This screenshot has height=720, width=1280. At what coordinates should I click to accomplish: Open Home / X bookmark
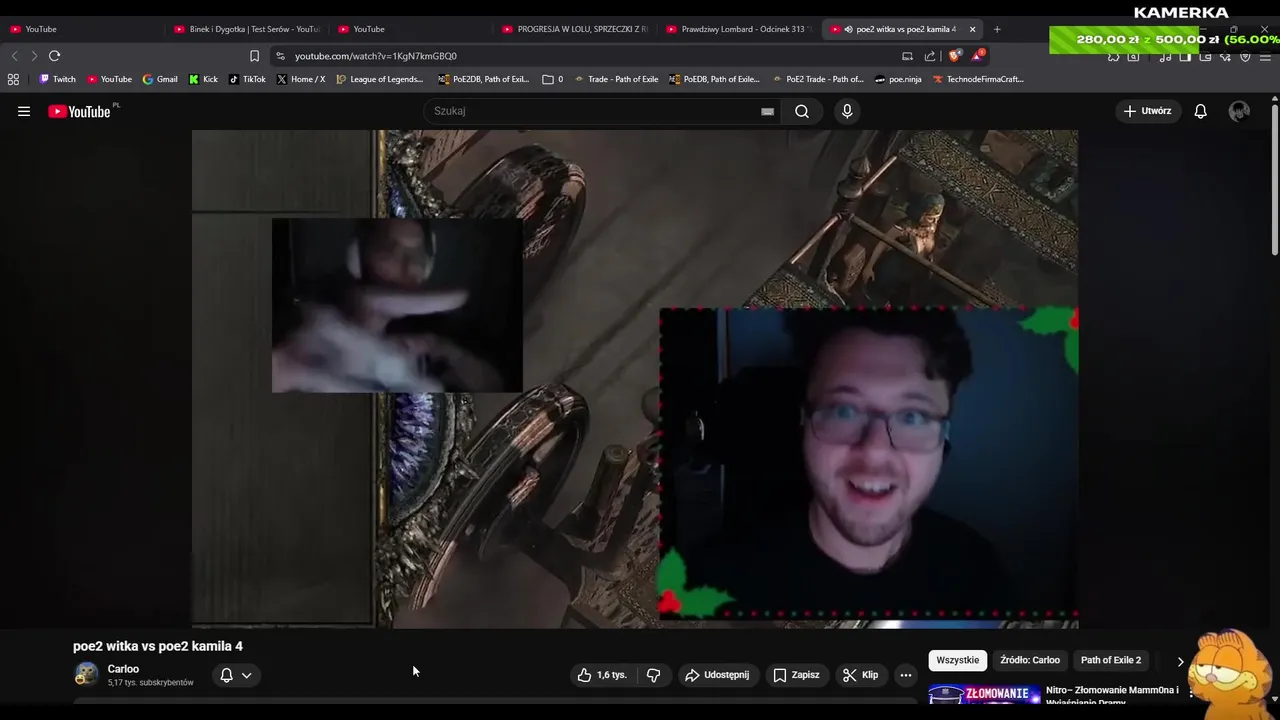pyautogui.click(x=300, y=79)
